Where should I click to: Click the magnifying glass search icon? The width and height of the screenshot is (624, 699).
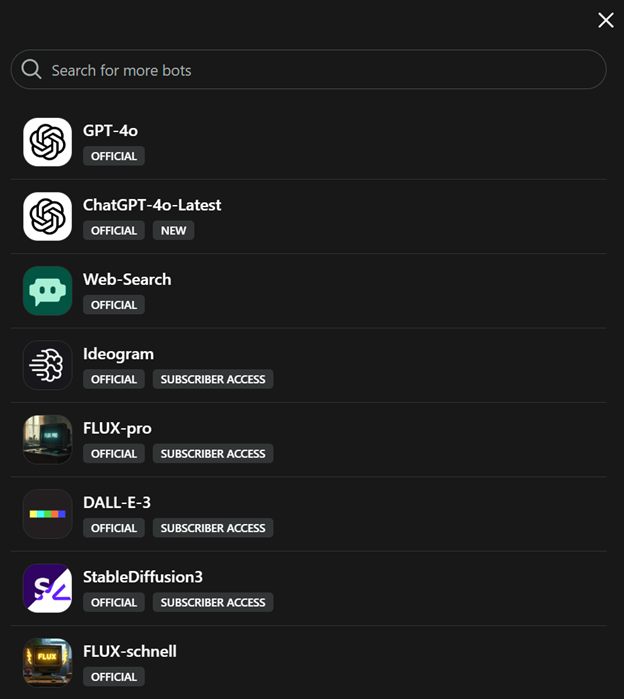tap(31, 69)
